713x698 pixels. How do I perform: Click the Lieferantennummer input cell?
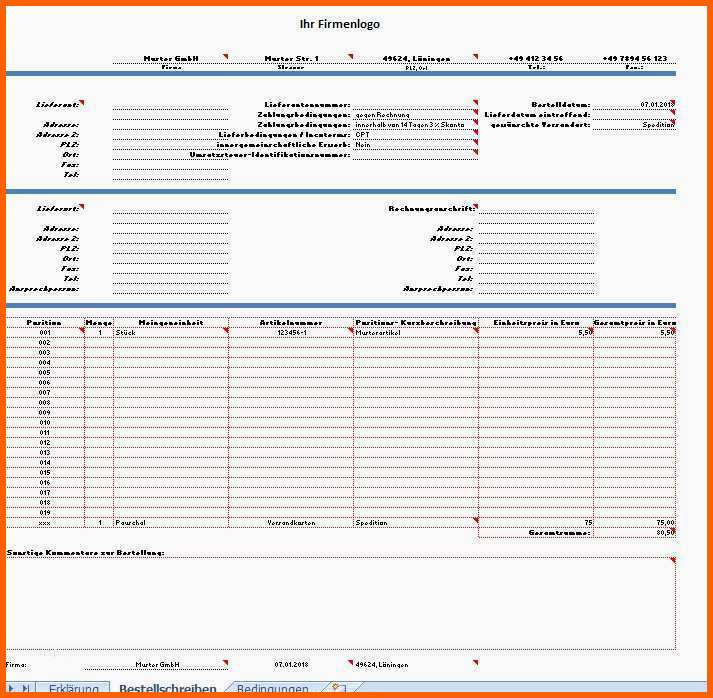[x=412, y=105]
